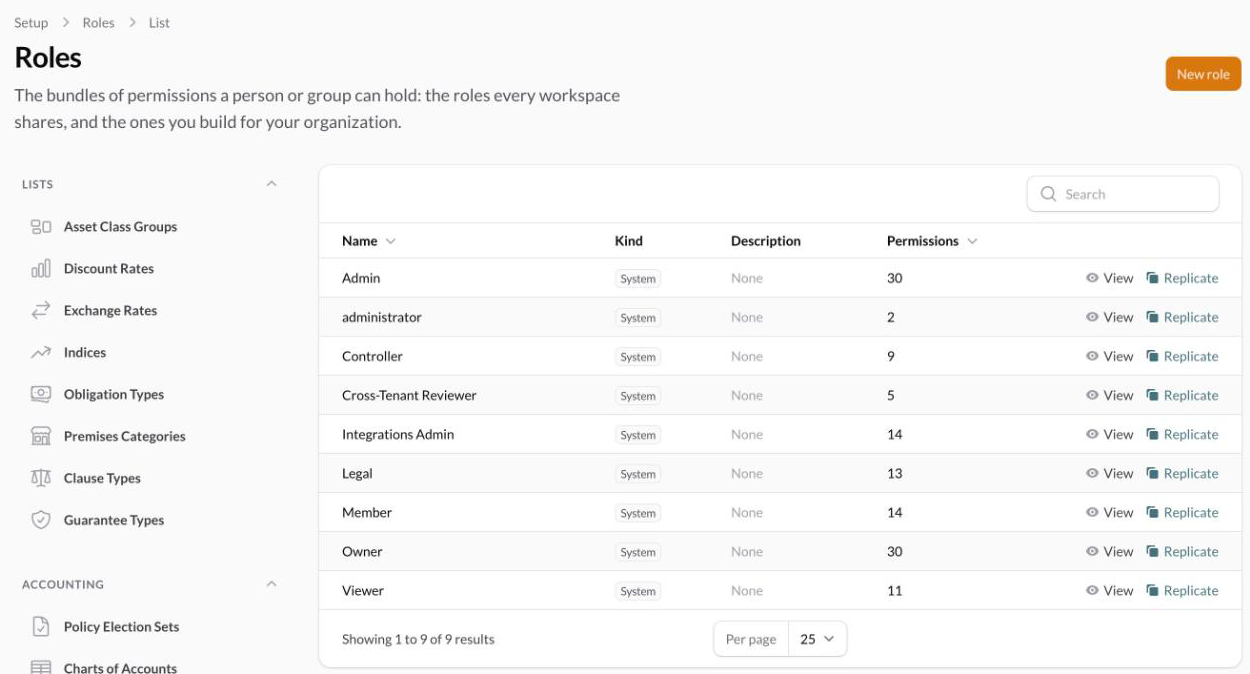The width and height of the screenshot is (1250, 674).
Task: Click the magnifier icon in Search box
Action: pos(1048,194)
